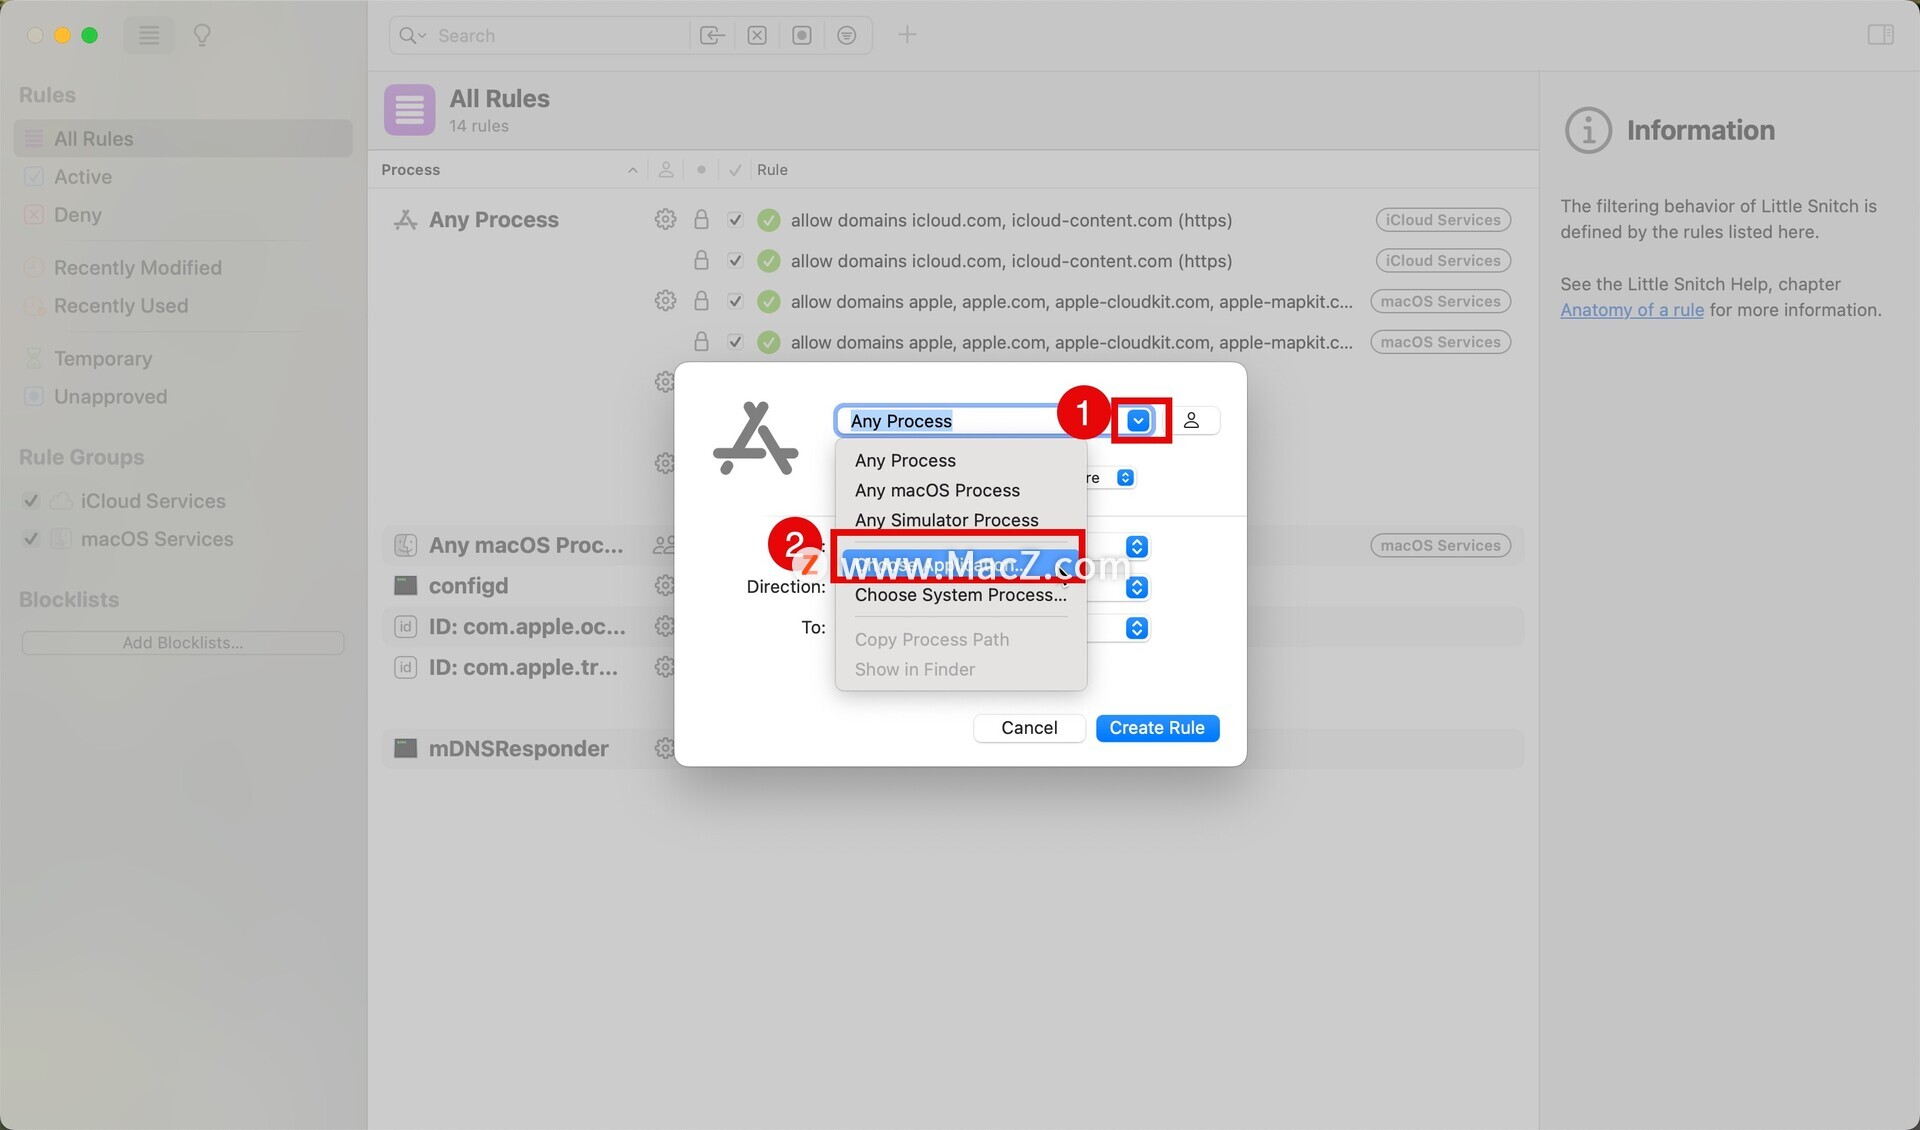This screenshot has height=1130, width=1920.
Task: Toggle the sidebar list icon in toolbar
Action: click(149, 36)
